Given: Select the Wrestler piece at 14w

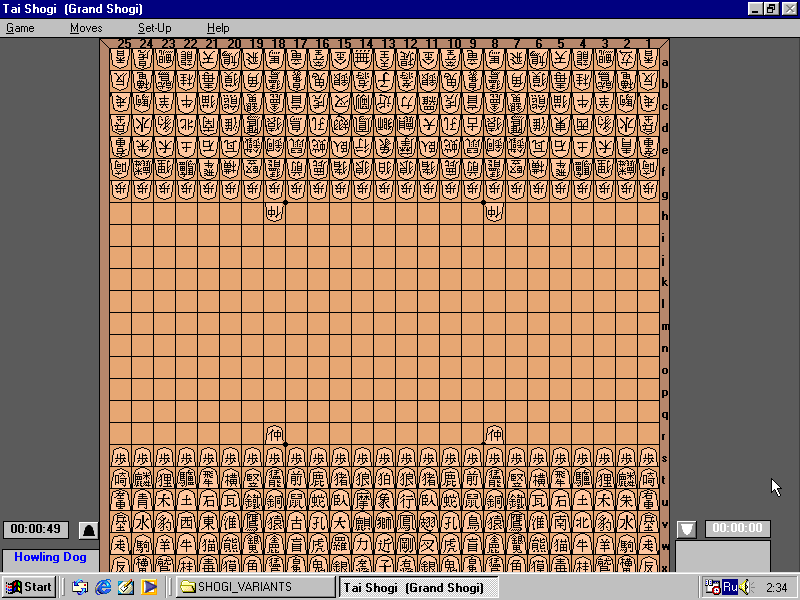Looking at the screenshot, I should coord(363,545).
